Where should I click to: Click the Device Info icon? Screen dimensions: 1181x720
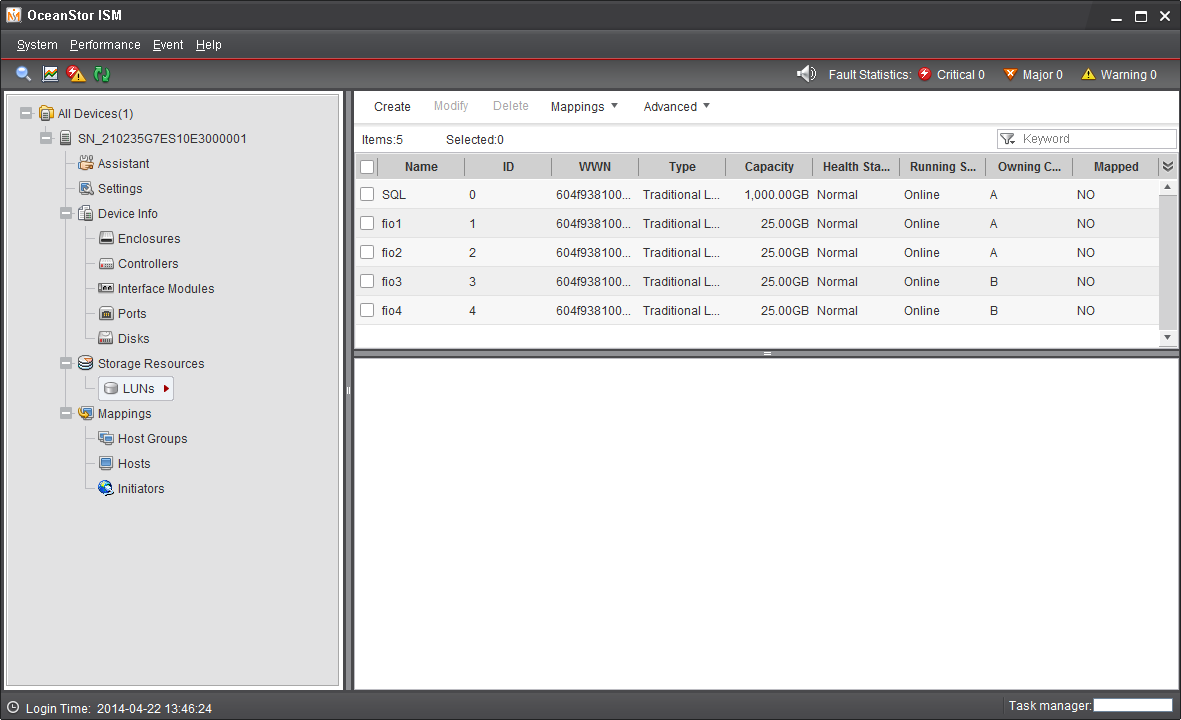(86, 213)
